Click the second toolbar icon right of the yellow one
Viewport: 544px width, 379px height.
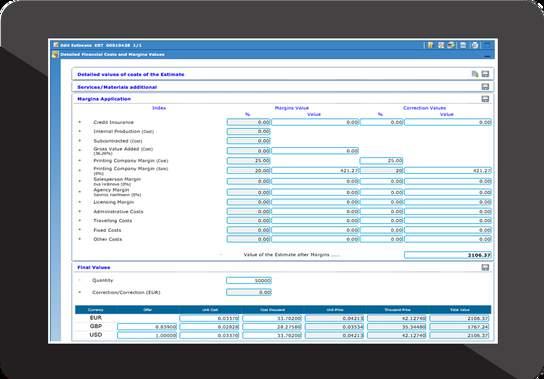[451, 45]
